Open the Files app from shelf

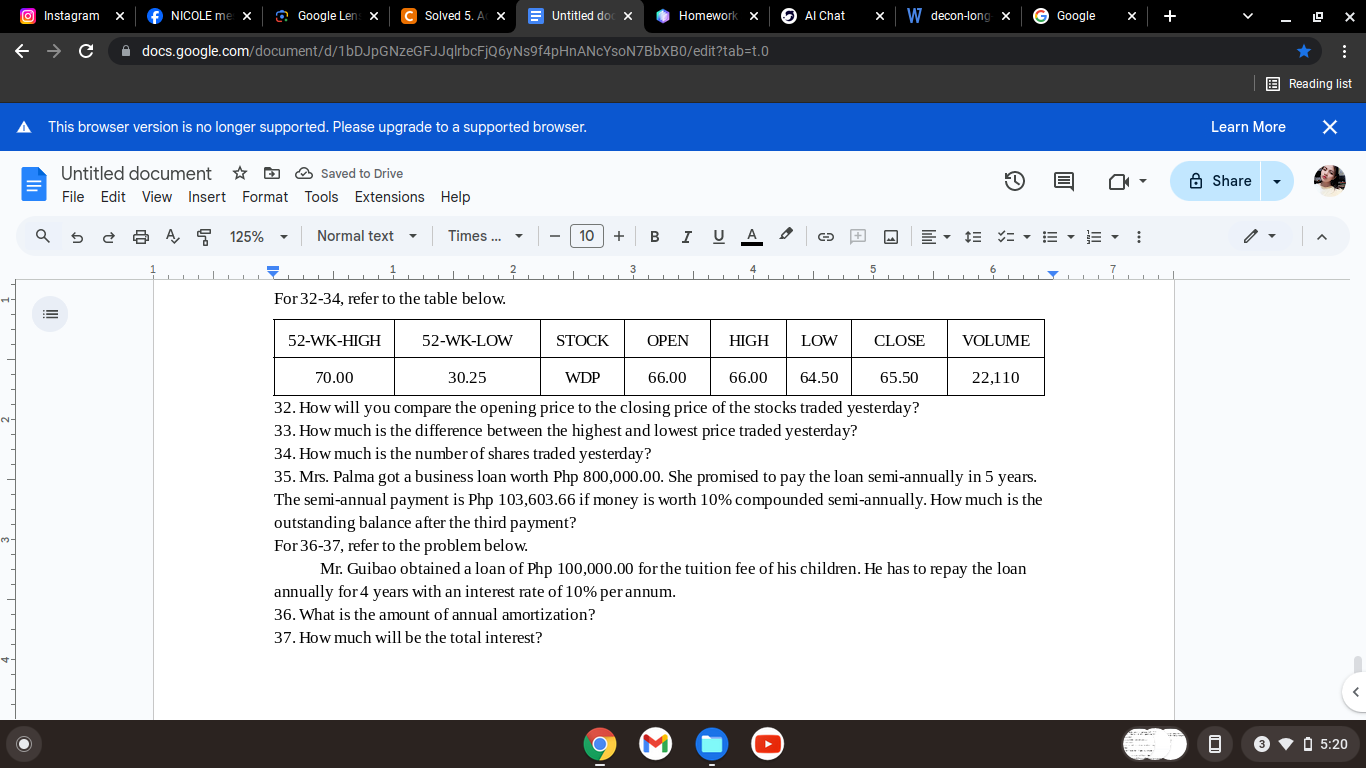coord(711,744)
